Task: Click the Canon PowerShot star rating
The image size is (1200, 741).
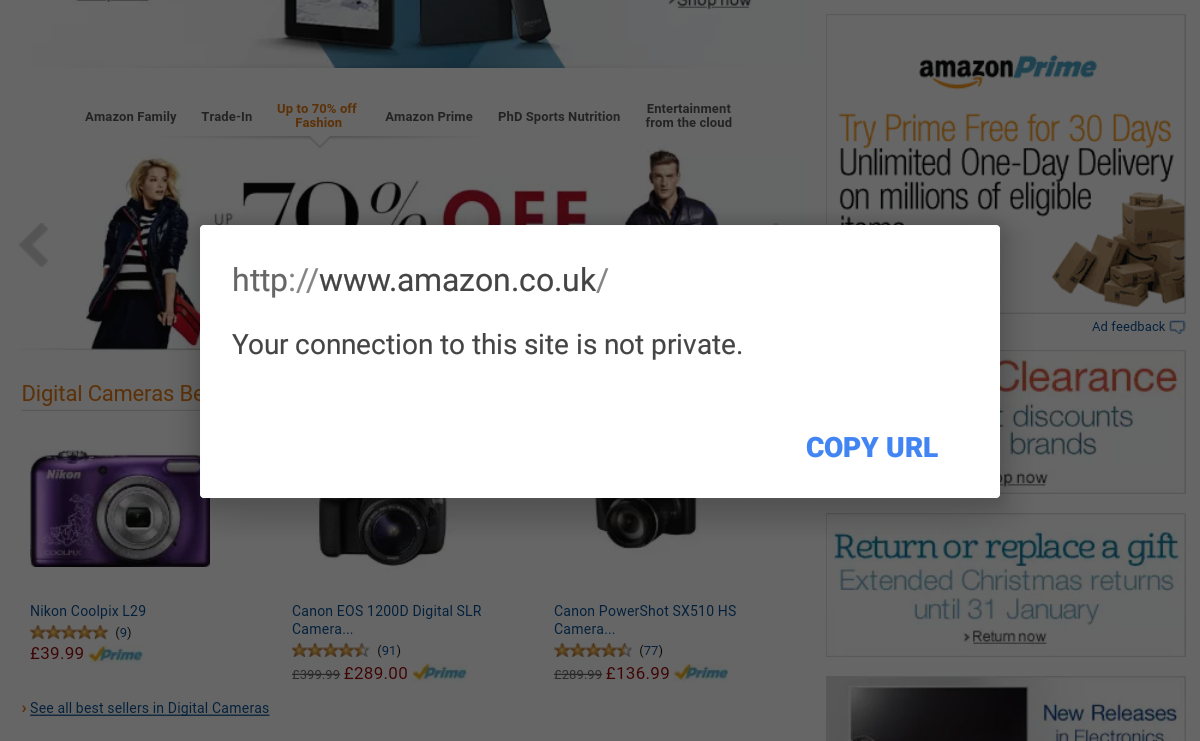Action: 592,651
